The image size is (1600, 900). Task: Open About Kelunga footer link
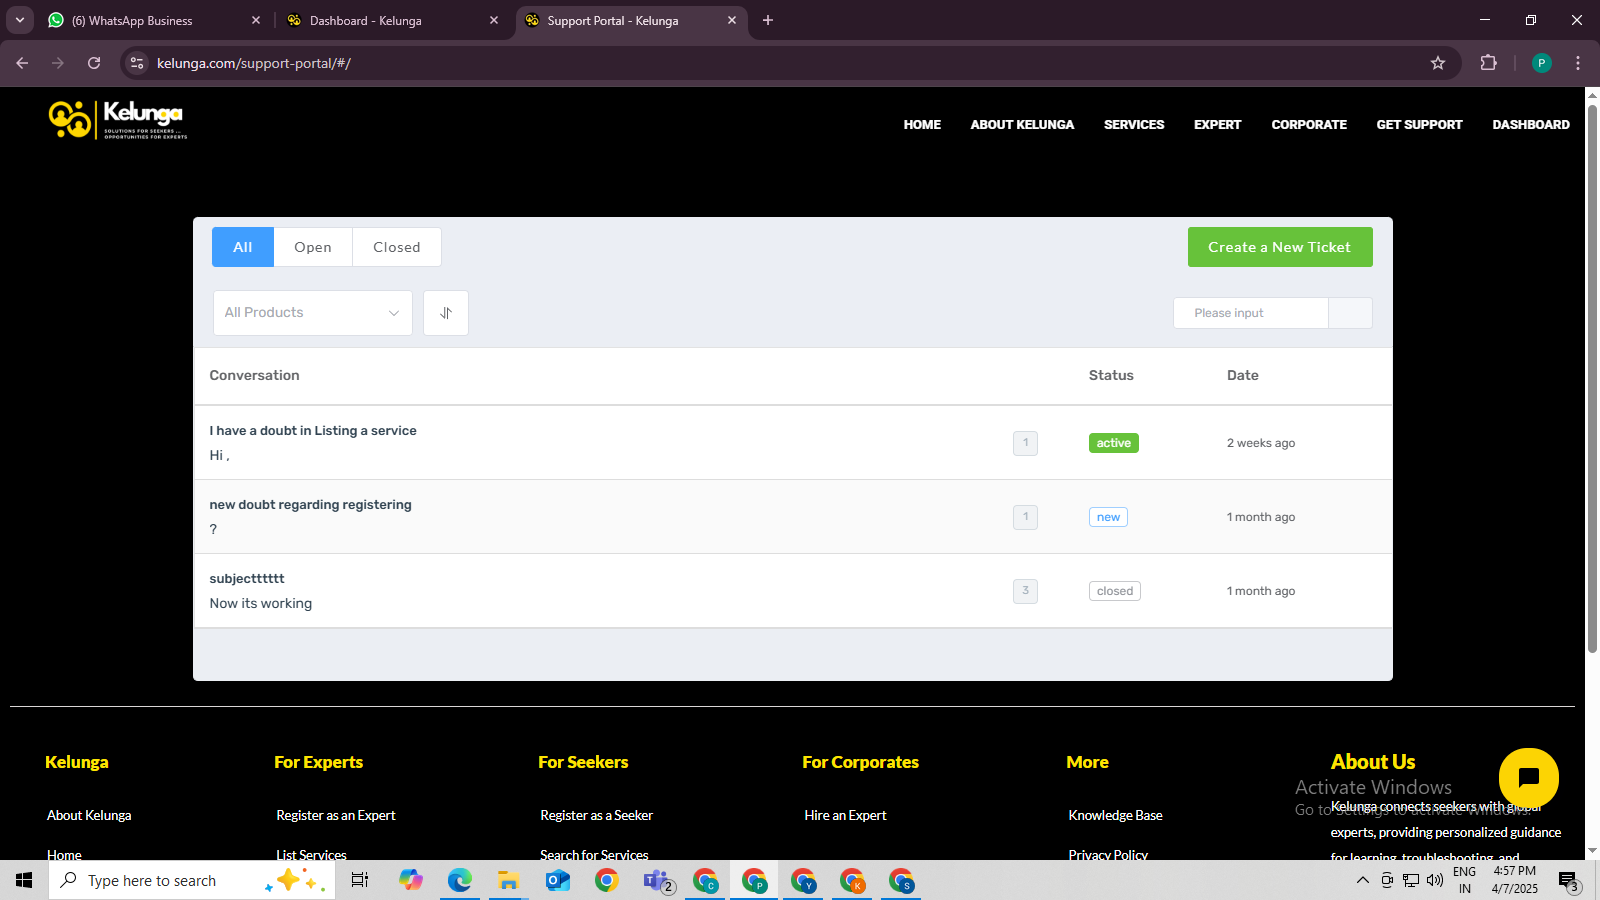pyautogui.click(x=89, y=815)
